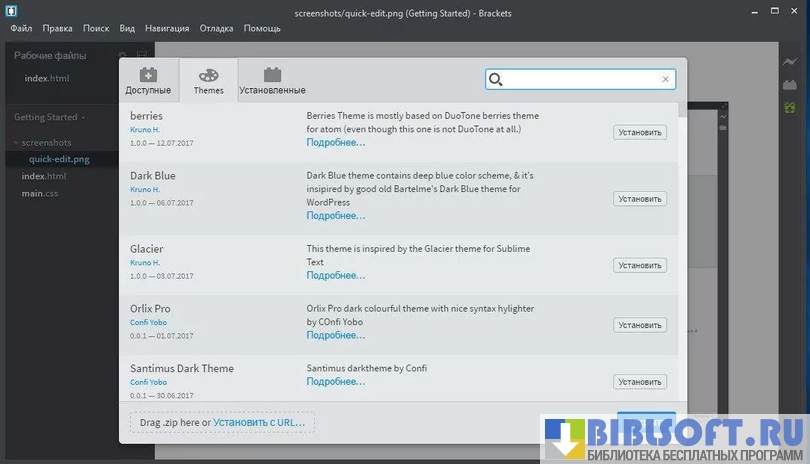The image size is (810, 464).
Task: Click the magnifier icon in search box
Action: point(497,79)
